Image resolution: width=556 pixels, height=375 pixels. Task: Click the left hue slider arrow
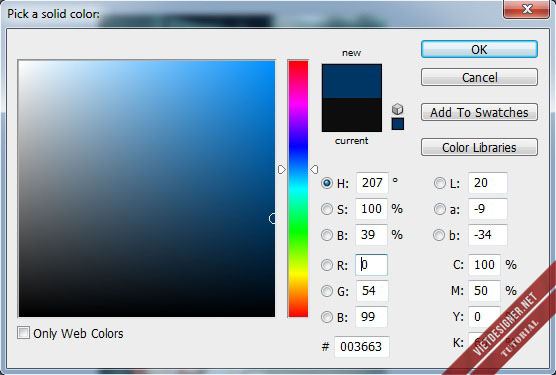tap(282, 169)
